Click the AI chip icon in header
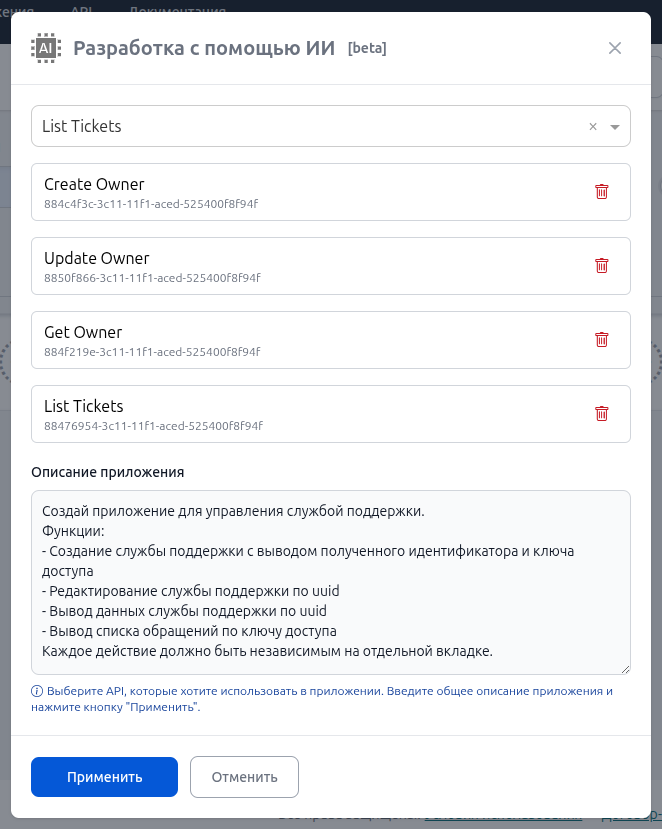The width and height of the screenshot is (662, 829). coord(46,48)
